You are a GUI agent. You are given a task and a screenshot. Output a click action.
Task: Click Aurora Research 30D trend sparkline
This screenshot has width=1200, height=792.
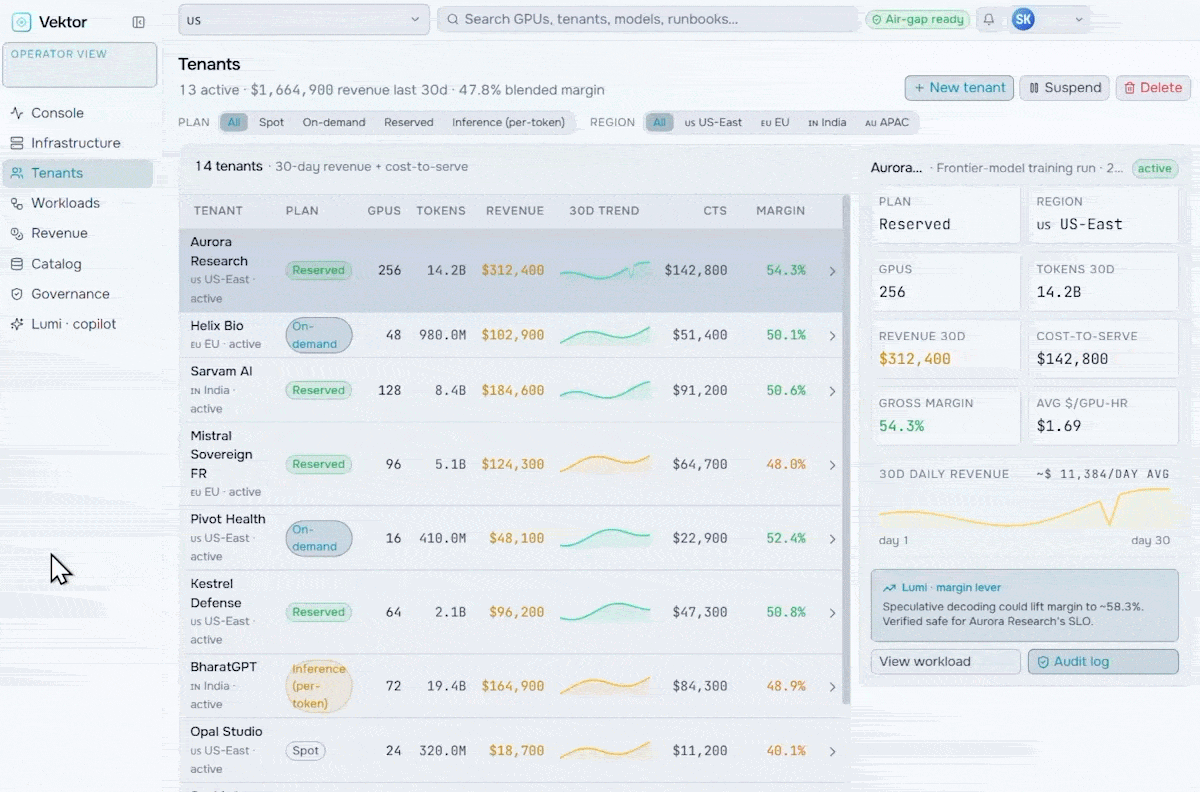click(x=605, y=270)
